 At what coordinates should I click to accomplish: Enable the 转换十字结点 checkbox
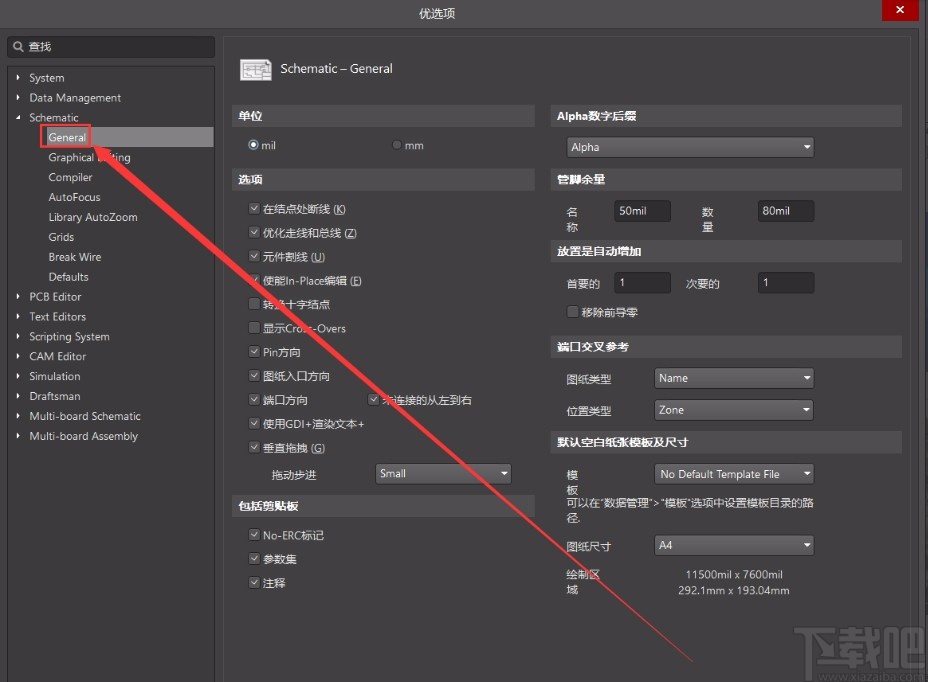[x=254, y=304]
